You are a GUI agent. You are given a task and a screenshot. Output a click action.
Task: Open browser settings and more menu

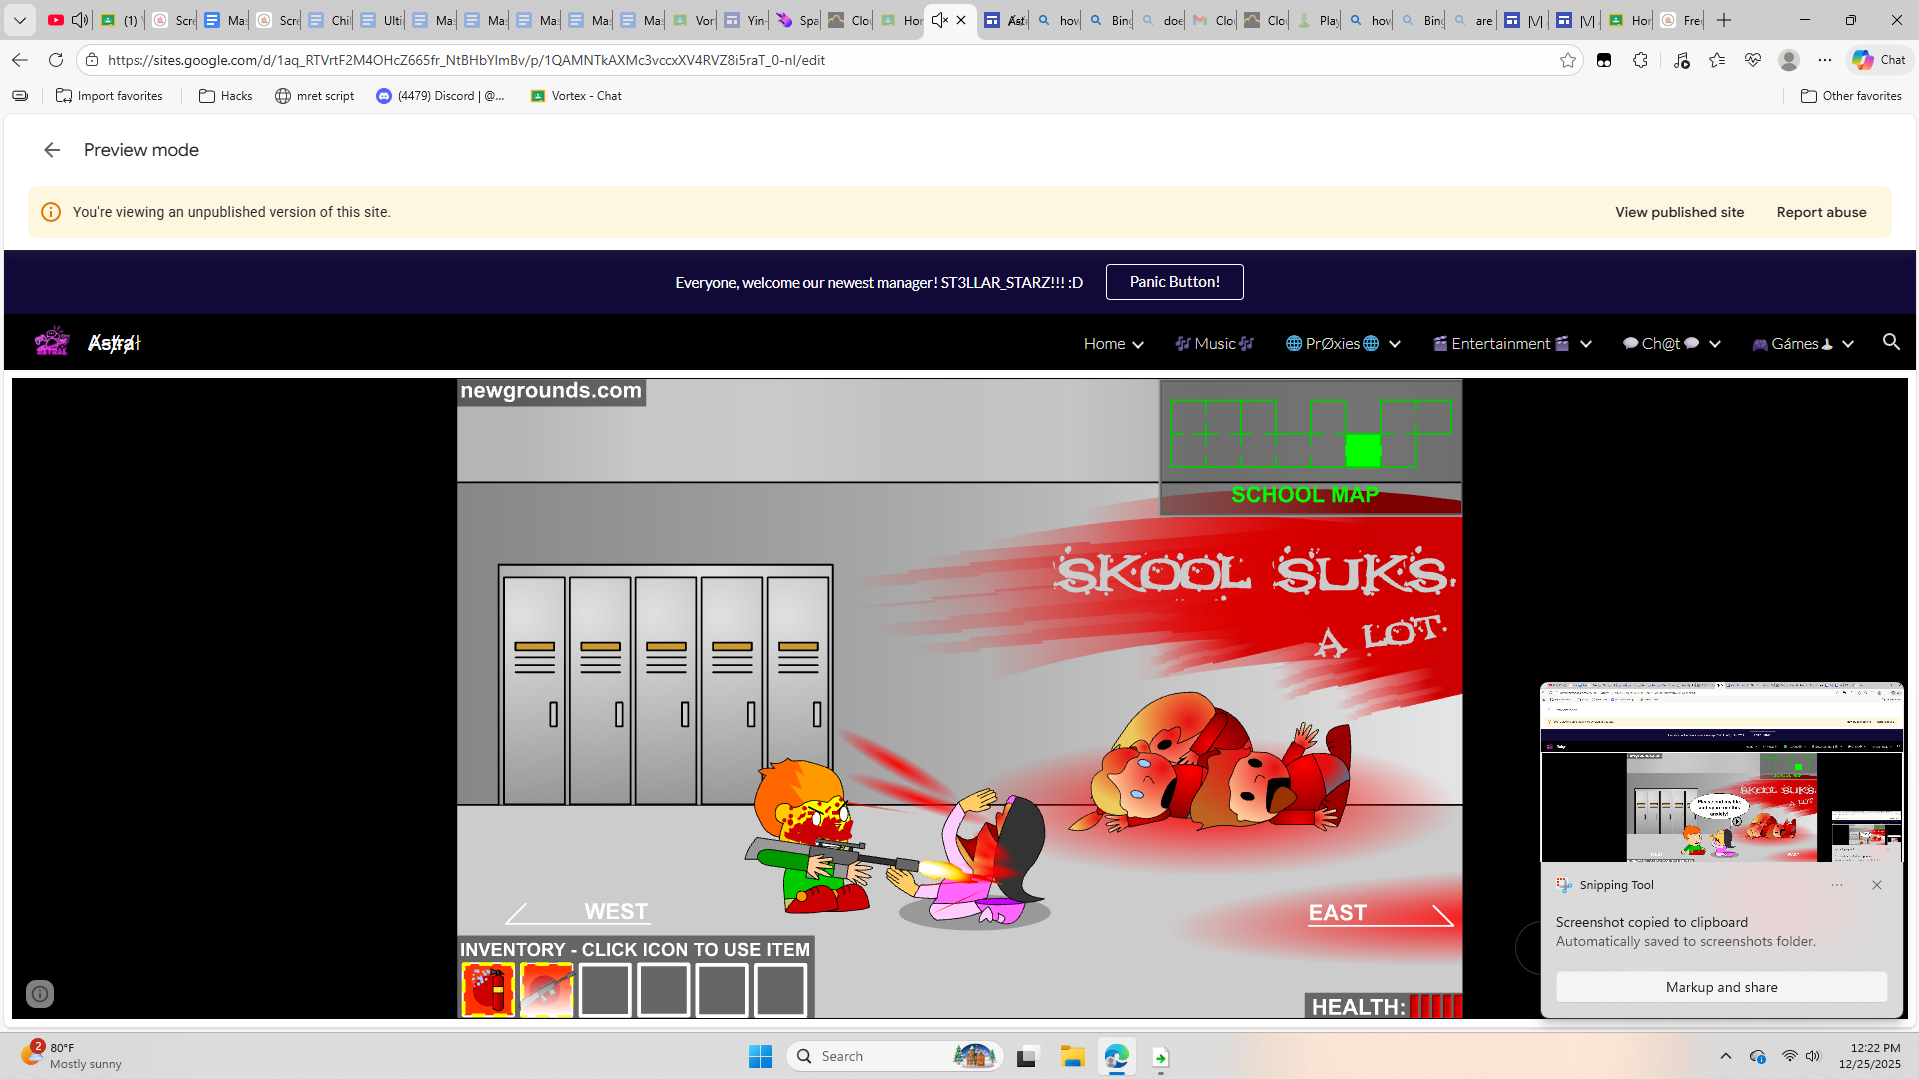click(x=1825, y=60)
